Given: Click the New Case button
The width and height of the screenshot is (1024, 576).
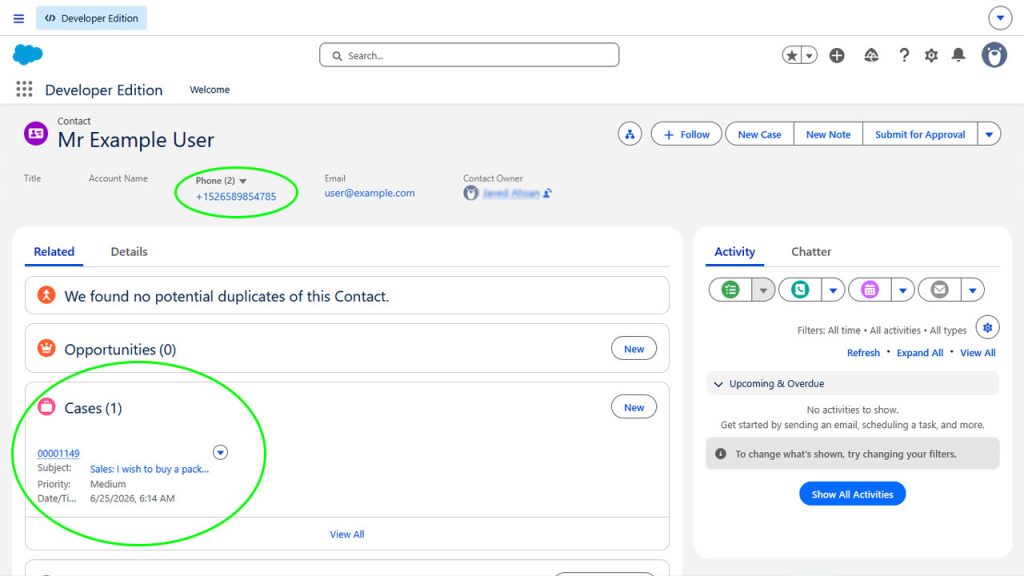Looking at the screenshot, I should (x=760, y=134).
